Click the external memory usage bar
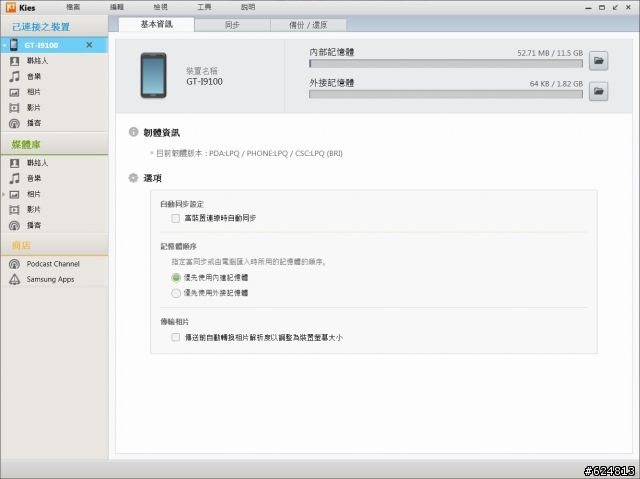Image resolution: width=640 pixels, height=479 pixels. click(x=446, y=94)
